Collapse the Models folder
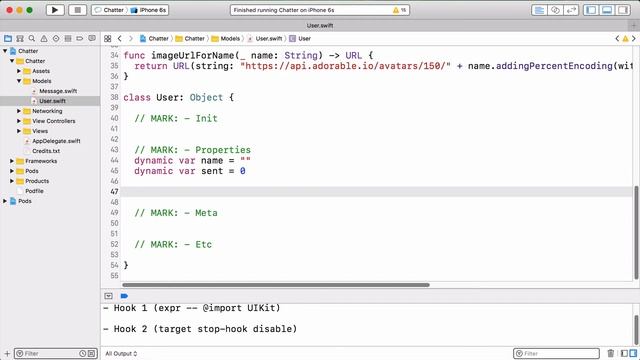This screenshot has height=360, width=640. click(19, 81)
